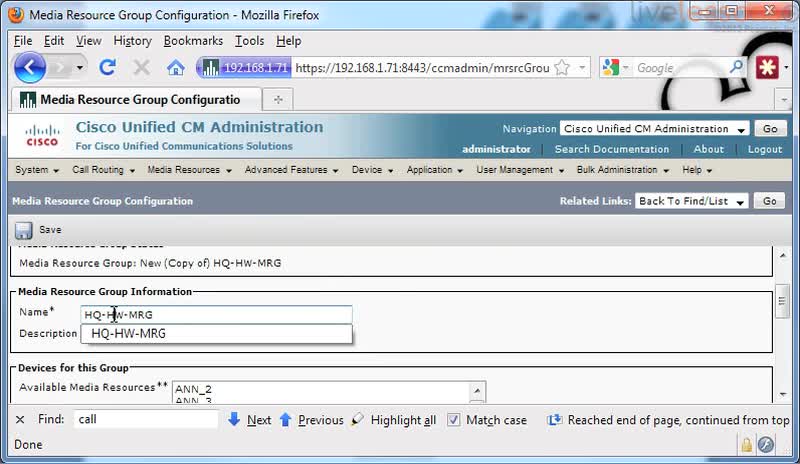The width and height of the screenshot is (800, 464).
Task: Click the up arrow of resources list
Action: (x=477, y=390)
